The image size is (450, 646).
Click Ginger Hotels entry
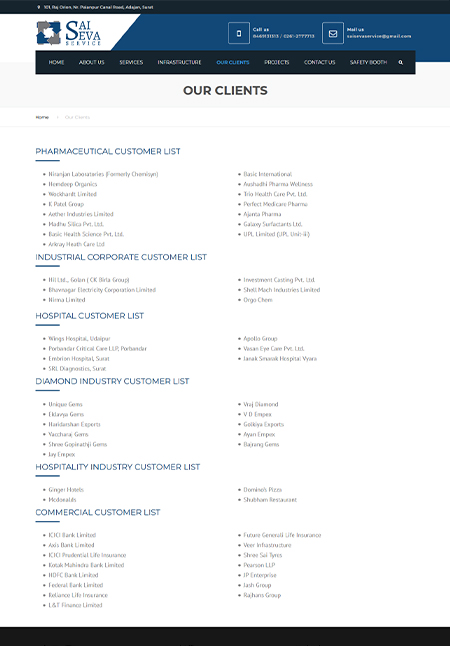click(66, 490)
